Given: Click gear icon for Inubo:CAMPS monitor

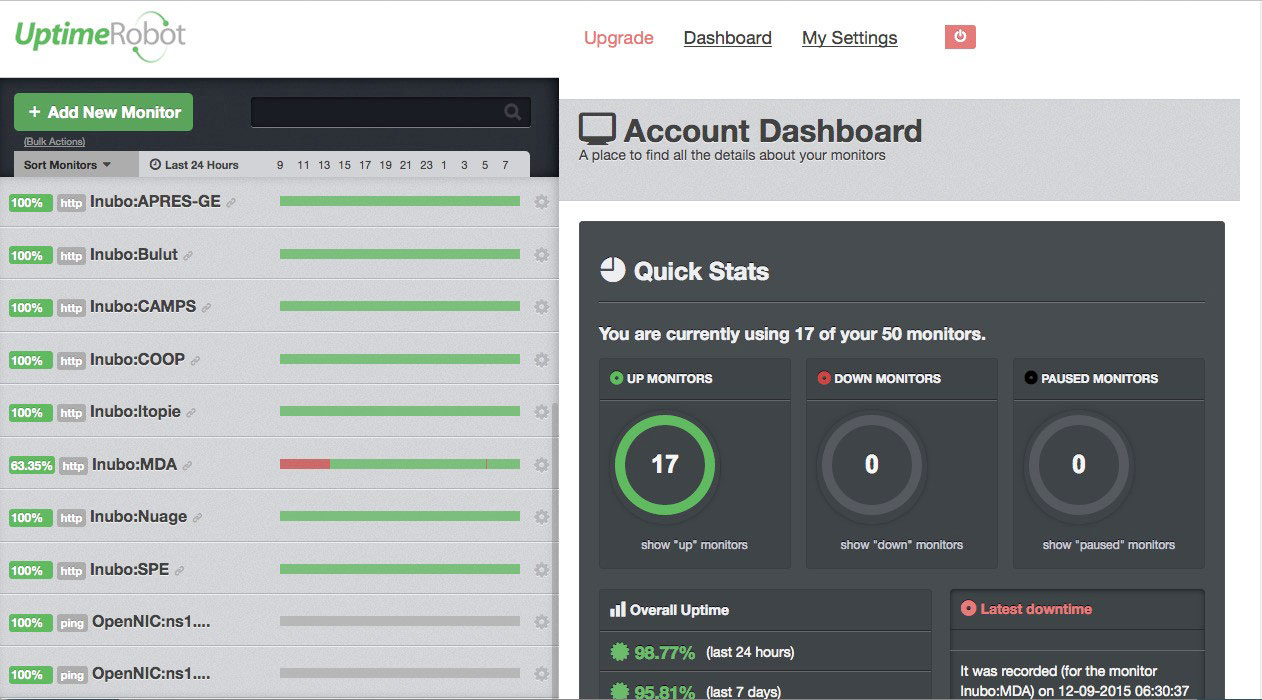Looking at the screenshot, I should pos(542,307).
